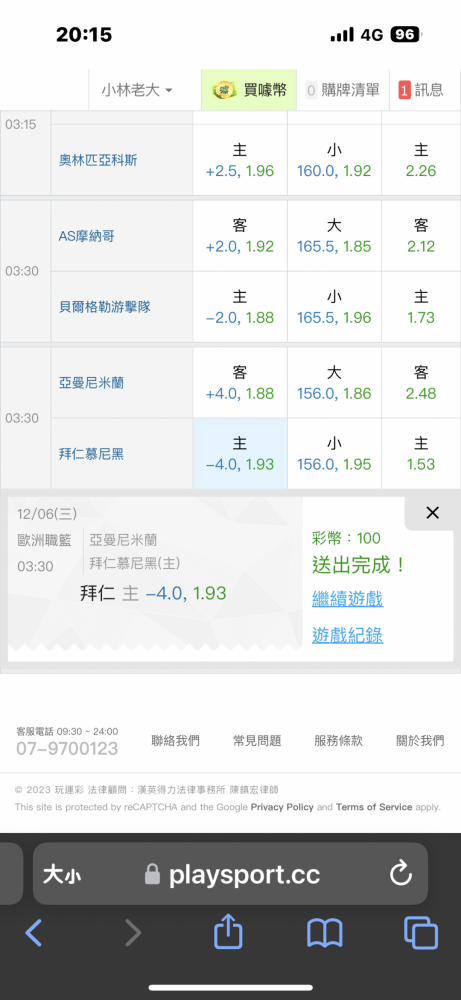Expand the 小林老大 user dropdown
Viewport: 461px width, 1000px height.
137,90
